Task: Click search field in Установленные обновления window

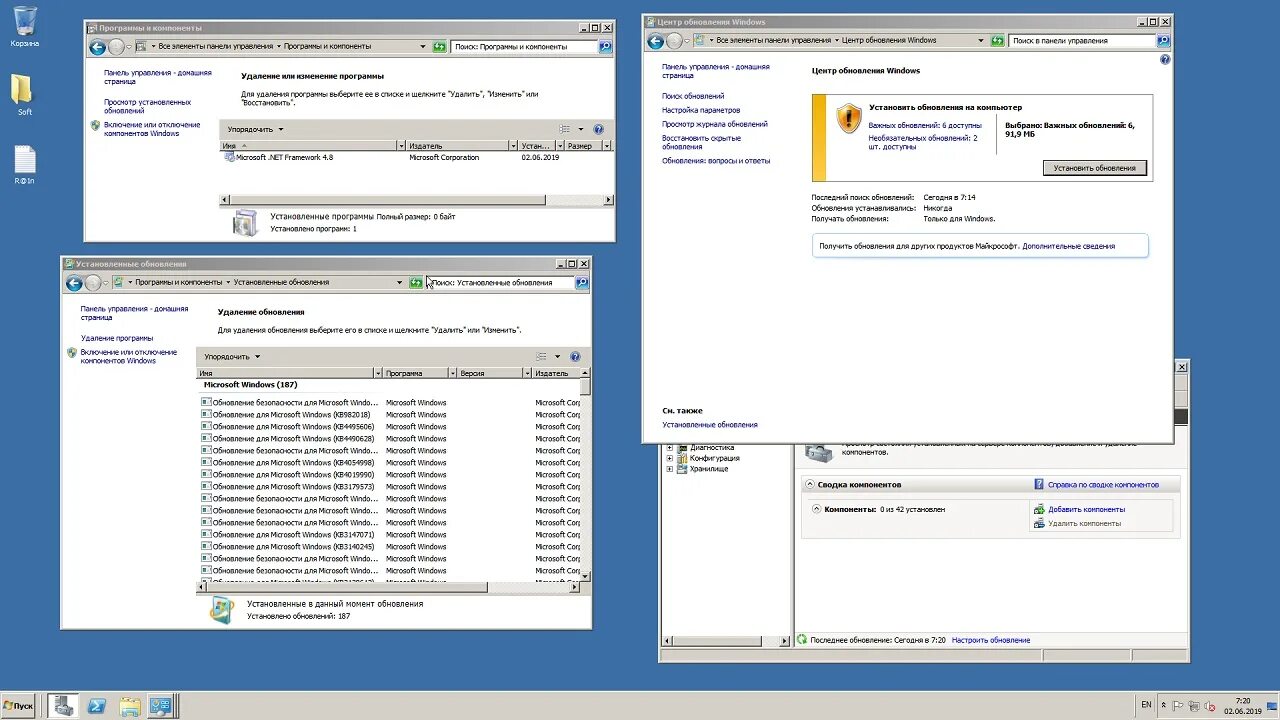Action: point(501,282)
